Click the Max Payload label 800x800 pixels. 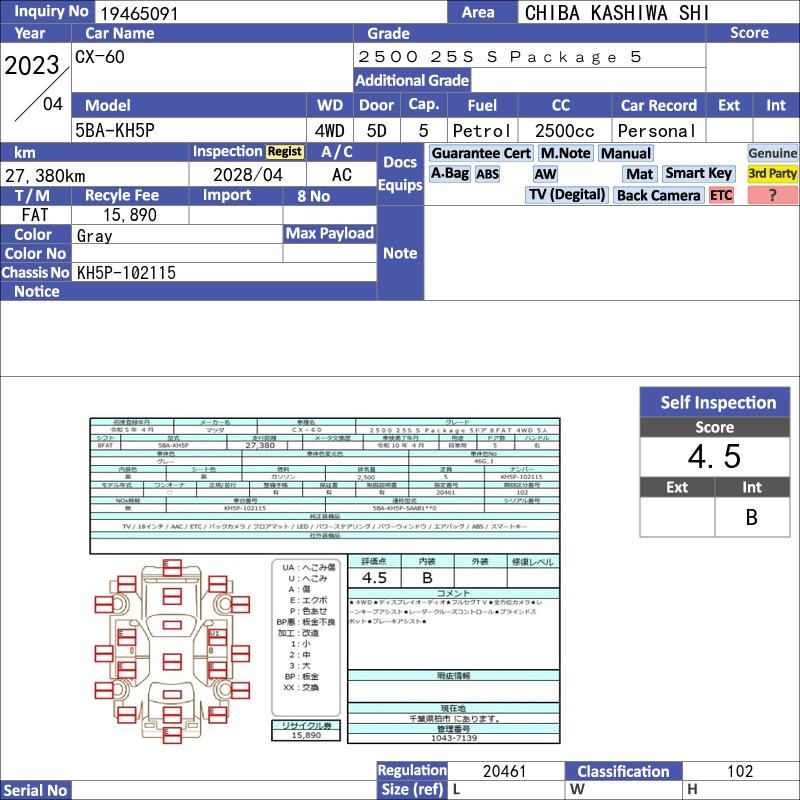coord(330,234)
